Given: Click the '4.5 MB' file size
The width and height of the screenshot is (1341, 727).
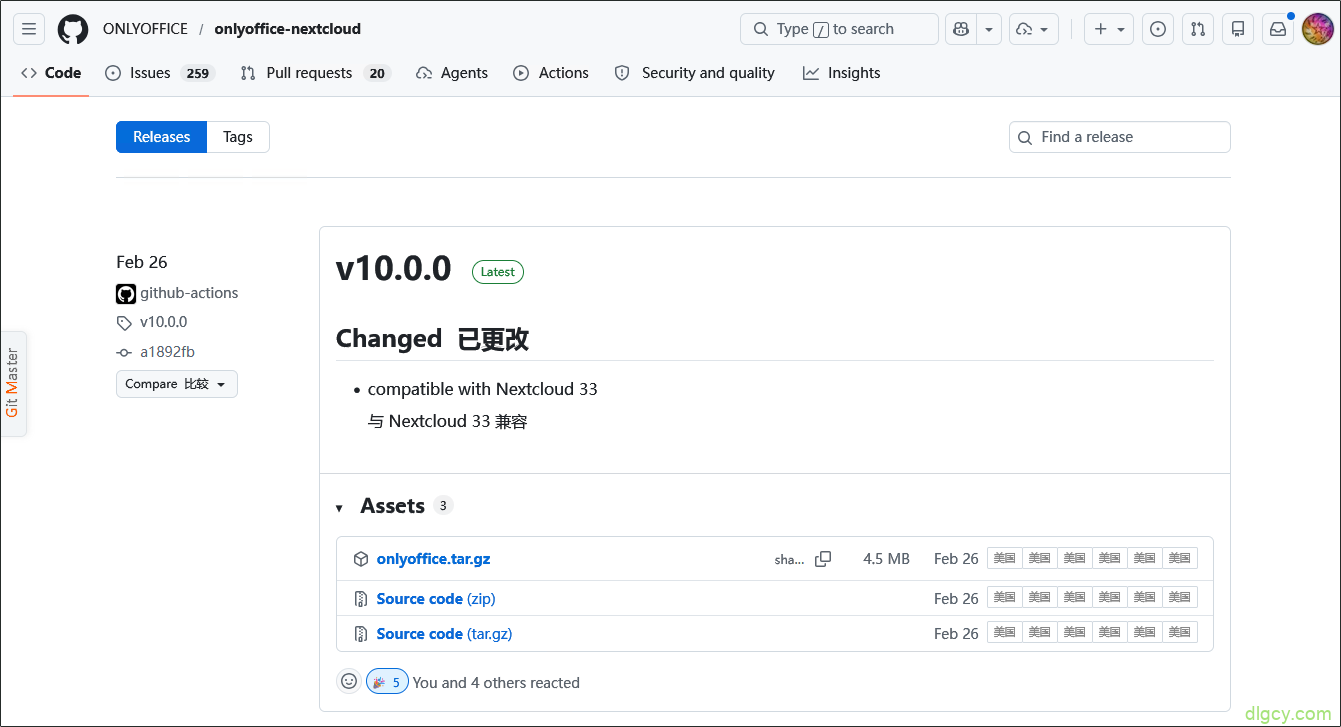Looking at the screenshot, I should pyautogui.click(x=886, y=559).
